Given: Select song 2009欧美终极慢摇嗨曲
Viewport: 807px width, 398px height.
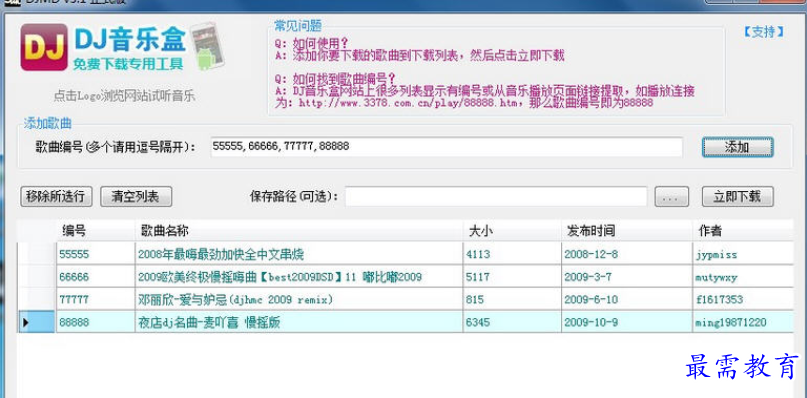Looking at the screenshot, I should pyautogui.click(x=299, y=276).
